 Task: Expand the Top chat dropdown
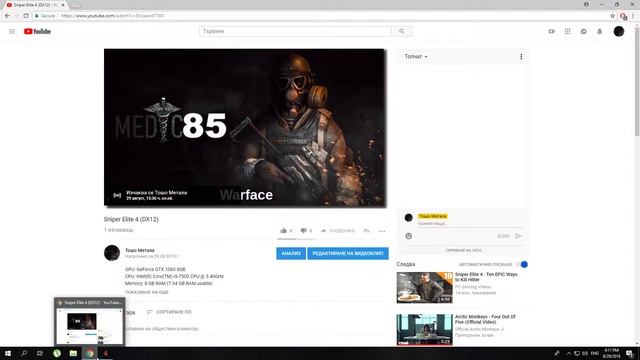[416, 57]
